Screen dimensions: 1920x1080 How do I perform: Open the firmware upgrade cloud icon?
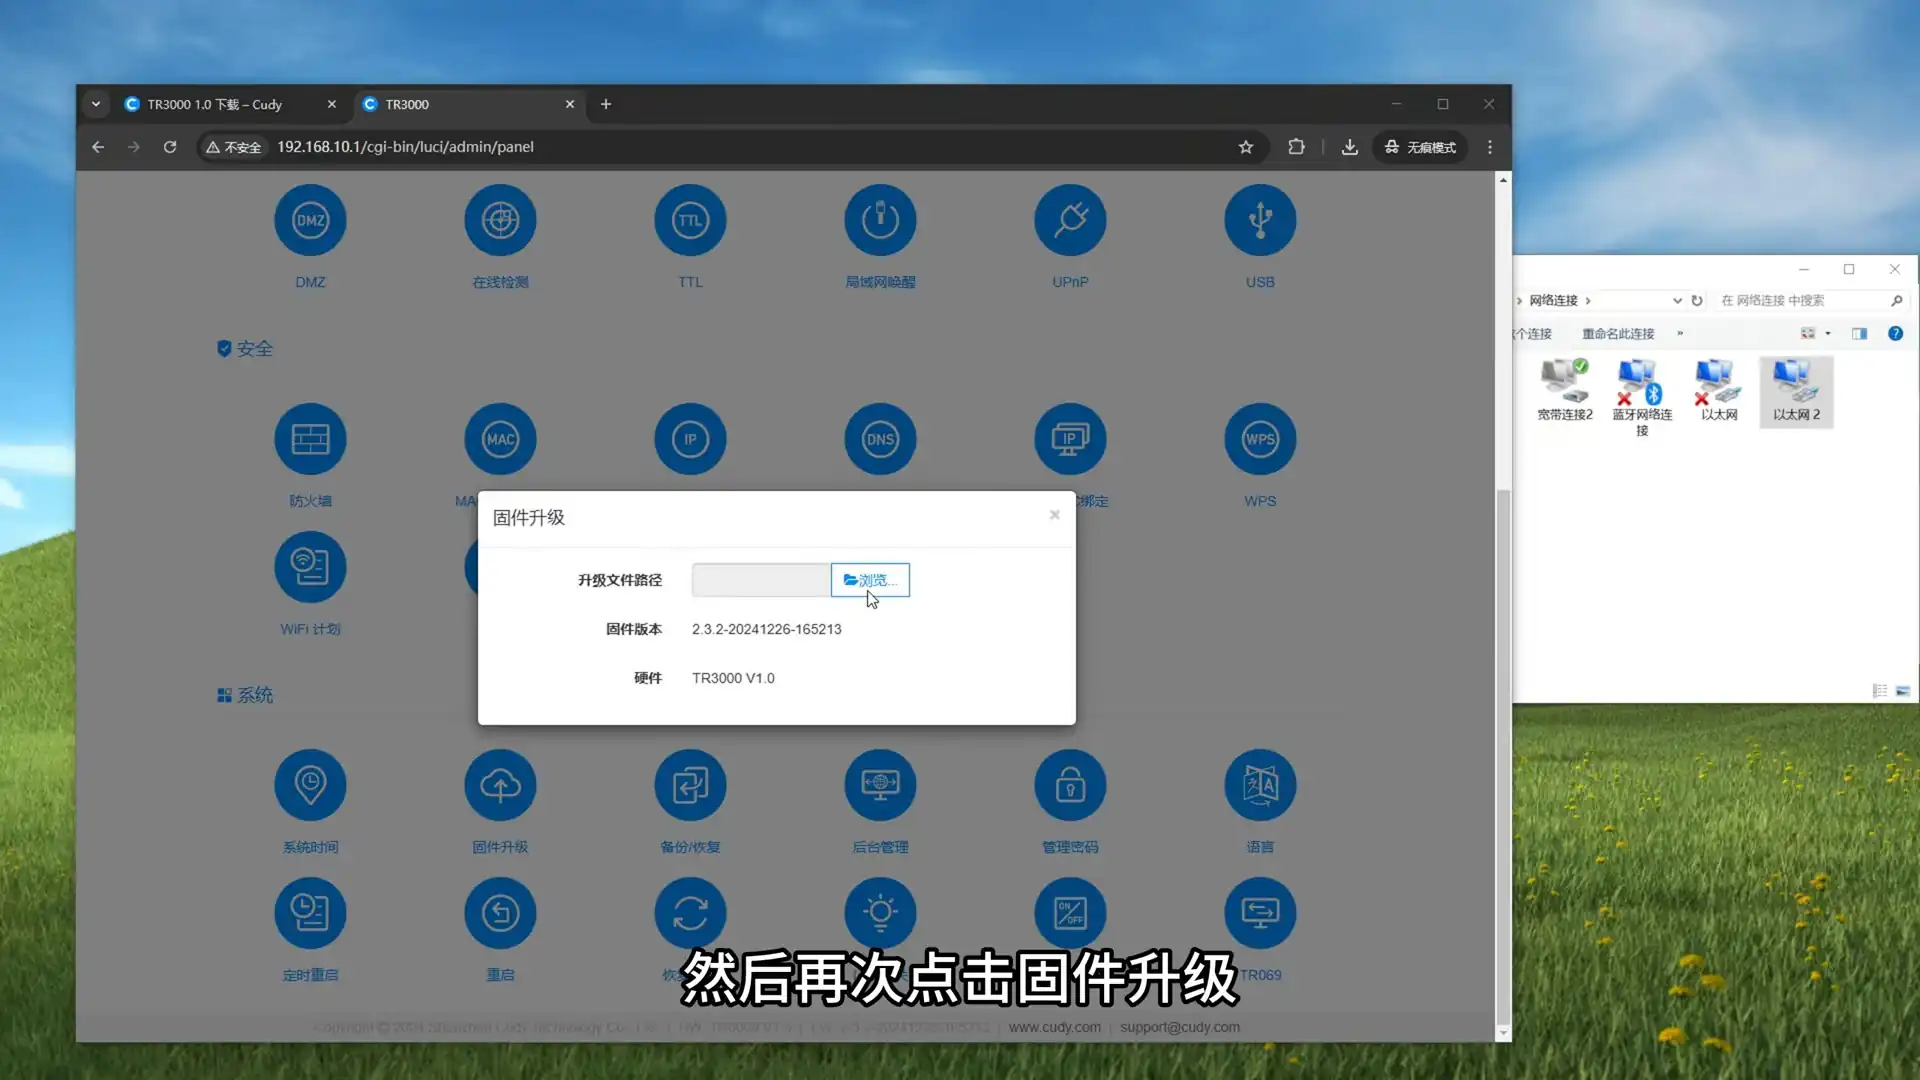coord(500,786)
